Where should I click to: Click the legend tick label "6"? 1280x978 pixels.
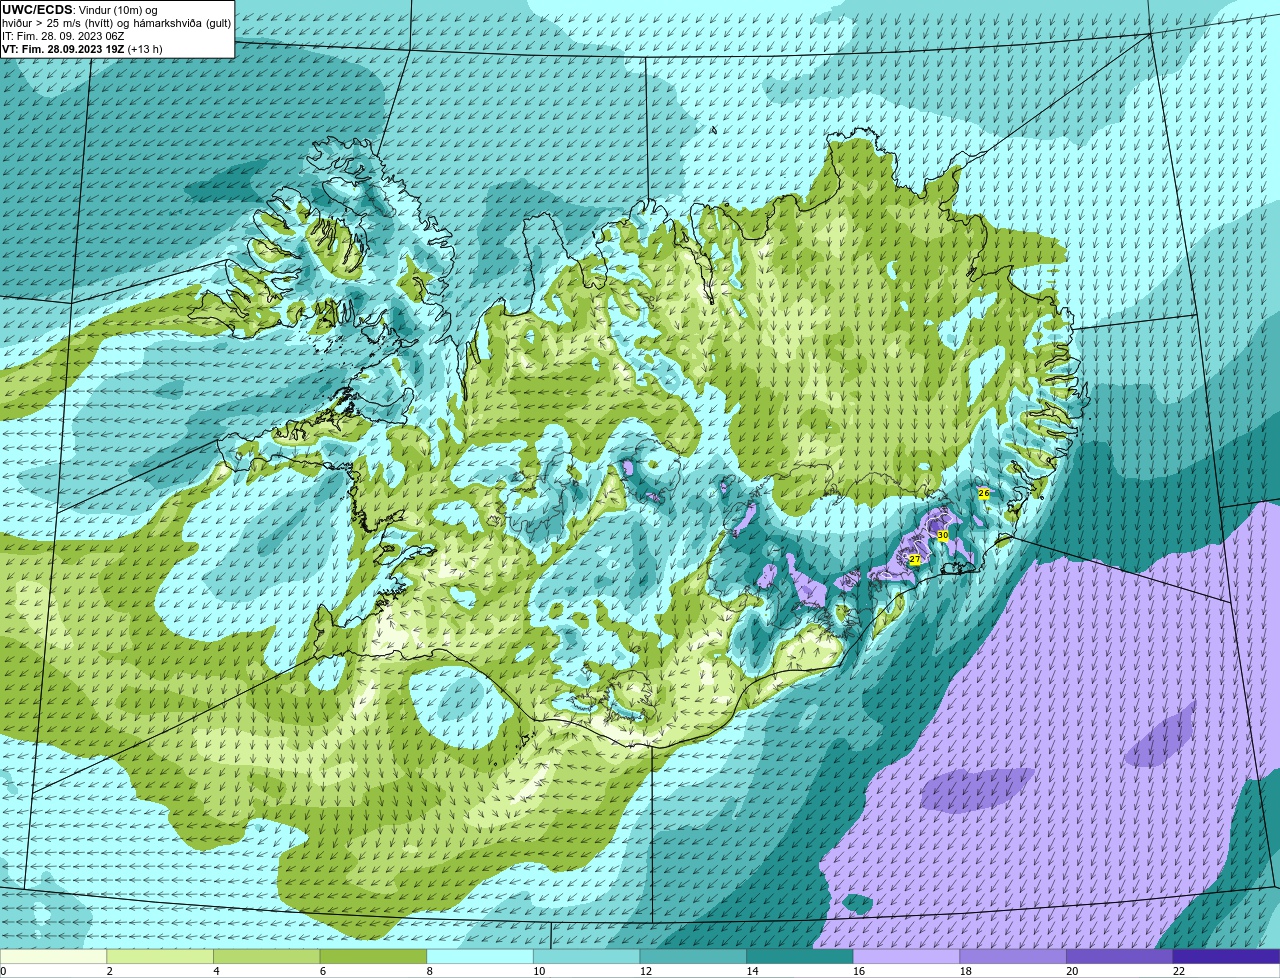click(323, 970)
